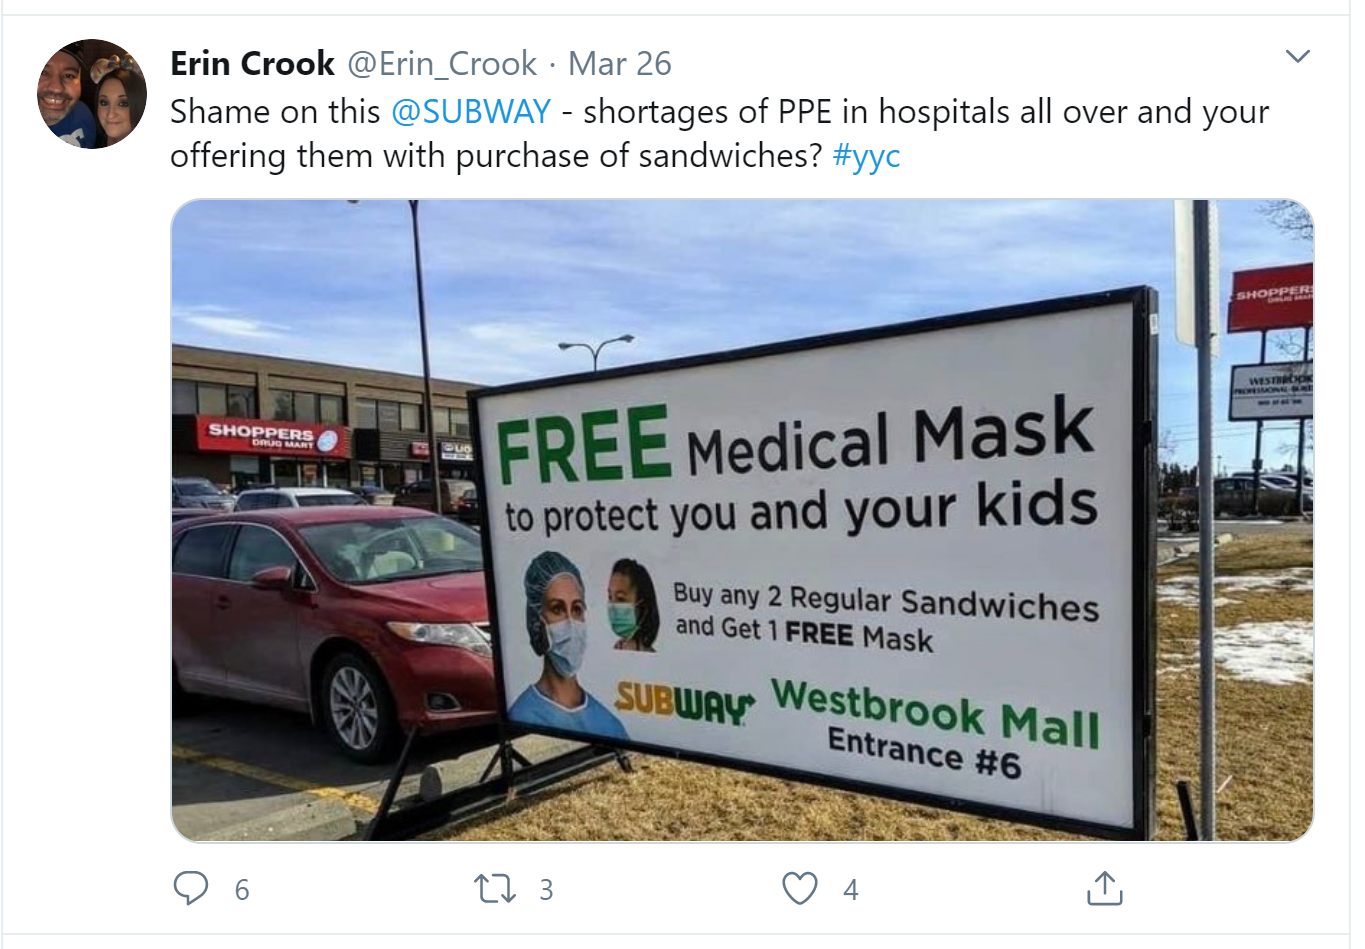The width and height of the screenshot is (1365, 949).
Task: Open the Mar 26 tweet timestamp
Action: point(620,64)
